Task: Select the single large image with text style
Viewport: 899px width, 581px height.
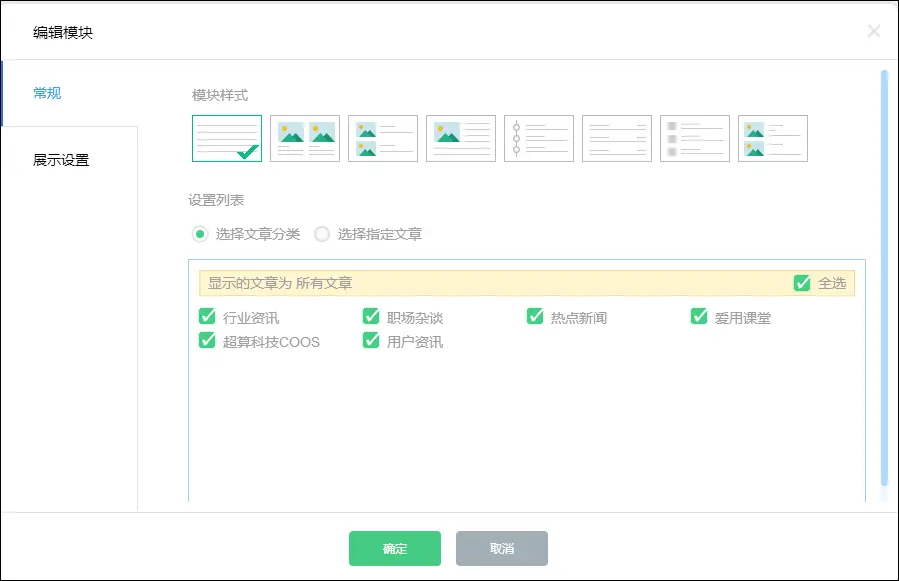Action: coord(461,138)
